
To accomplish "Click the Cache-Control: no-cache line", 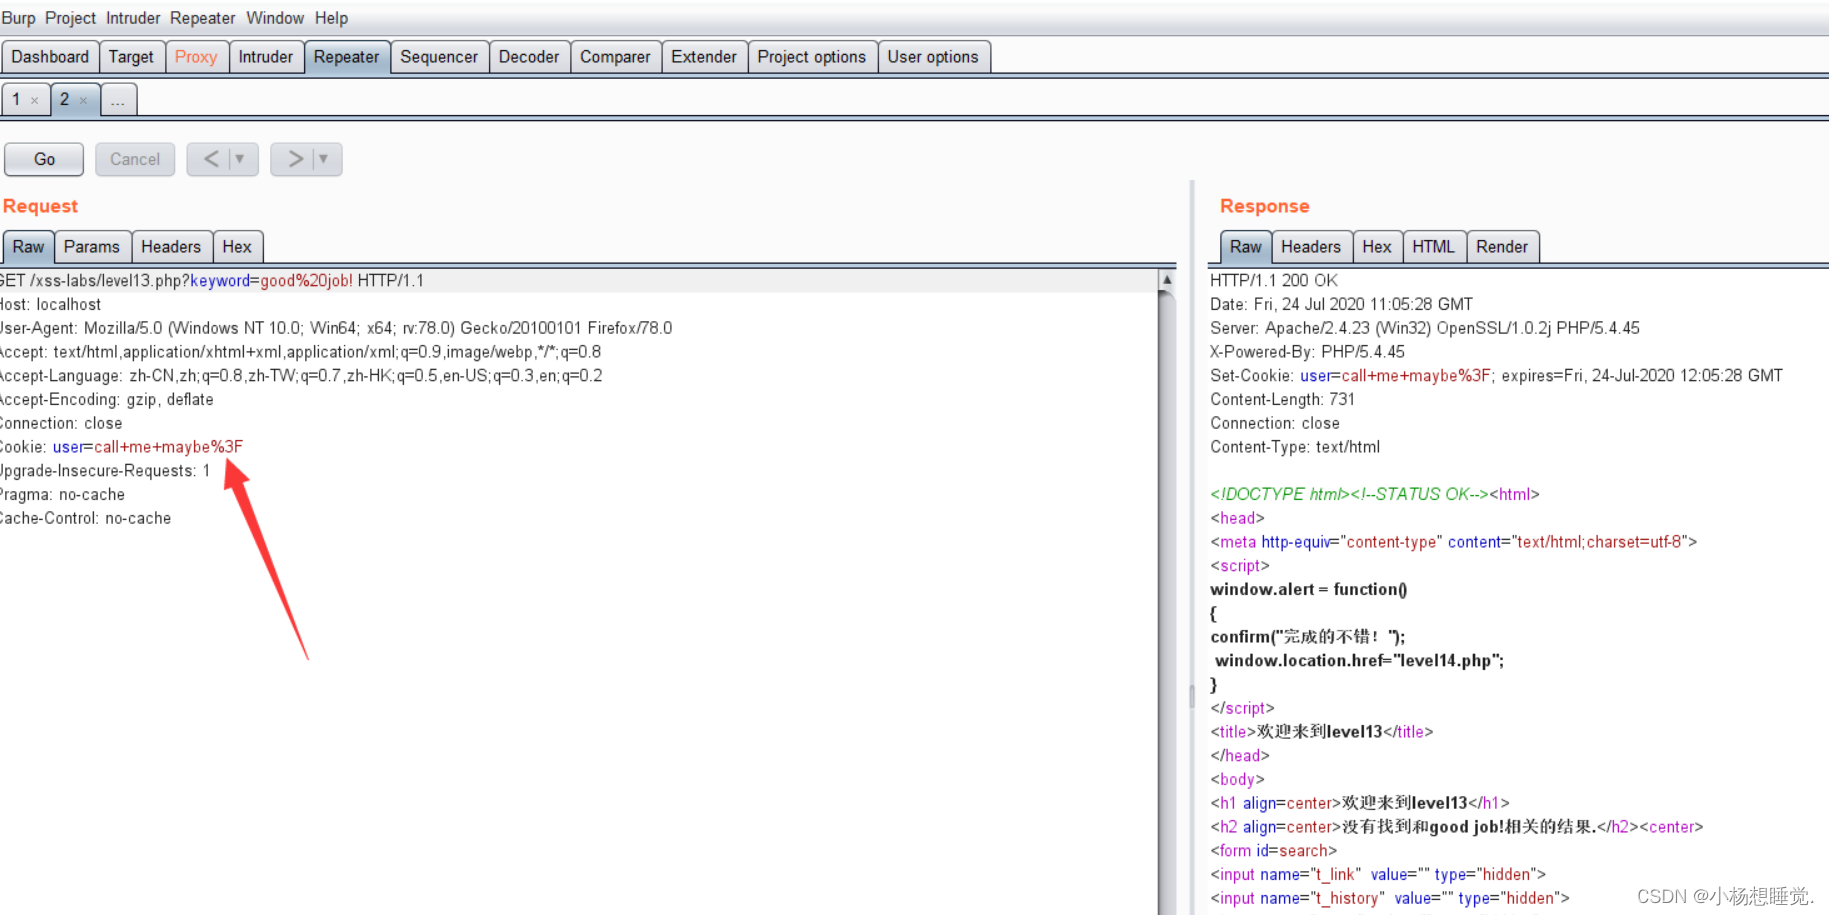I will (86, 519).
